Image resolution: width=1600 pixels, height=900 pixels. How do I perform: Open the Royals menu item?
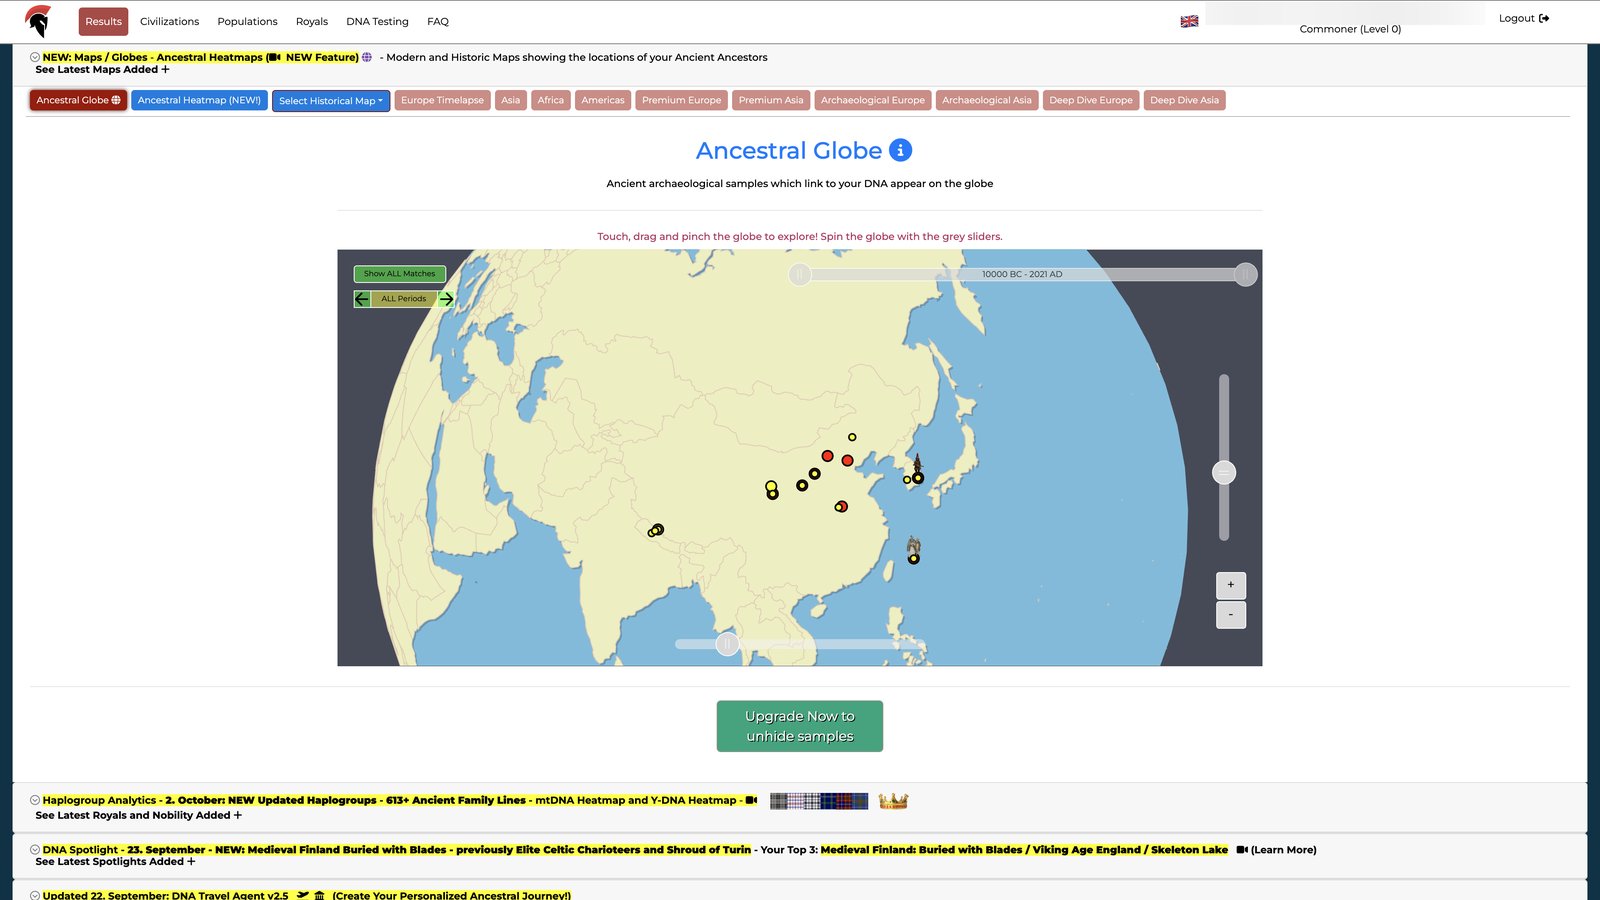pos(312,21)
